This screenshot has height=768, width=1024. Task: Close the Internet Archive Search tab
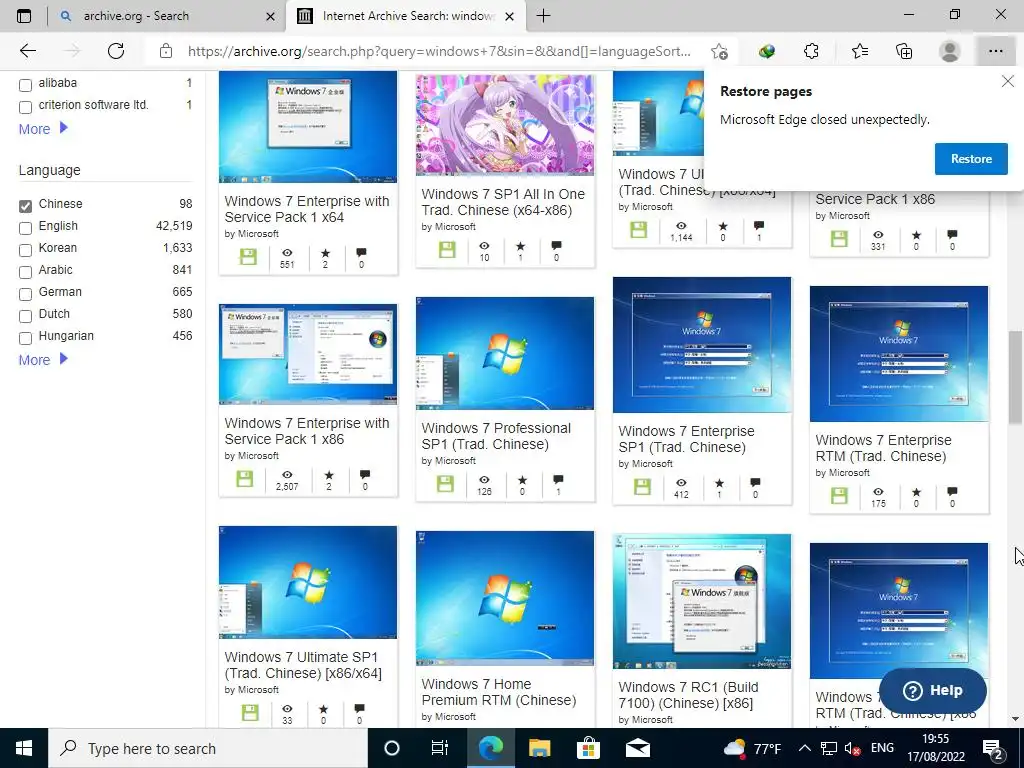[x=510, y=16]
